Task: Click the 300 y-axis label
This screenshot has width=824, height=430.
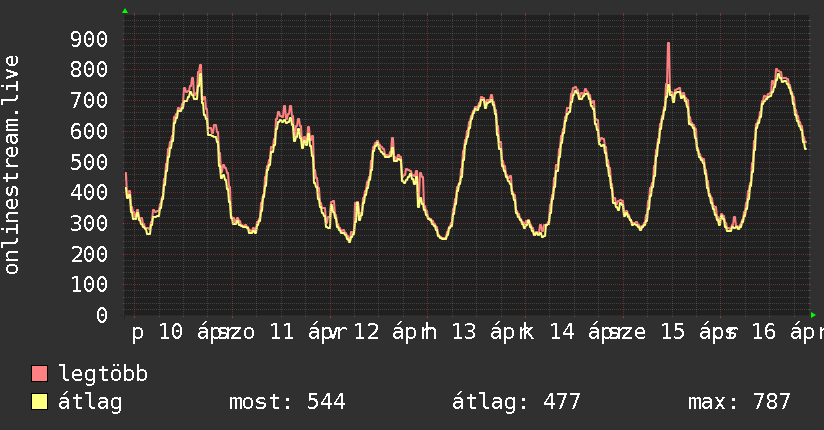Action: (x=89, y=223)
